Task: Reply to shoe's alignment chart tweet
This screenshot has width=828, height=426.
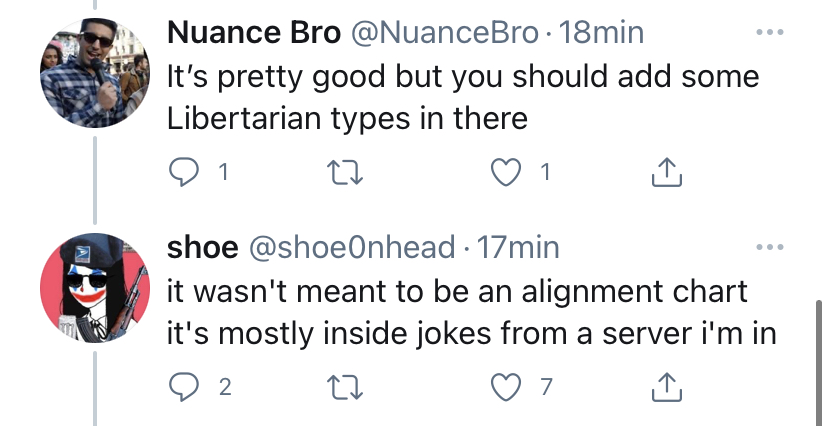Action: click(183, 387)
